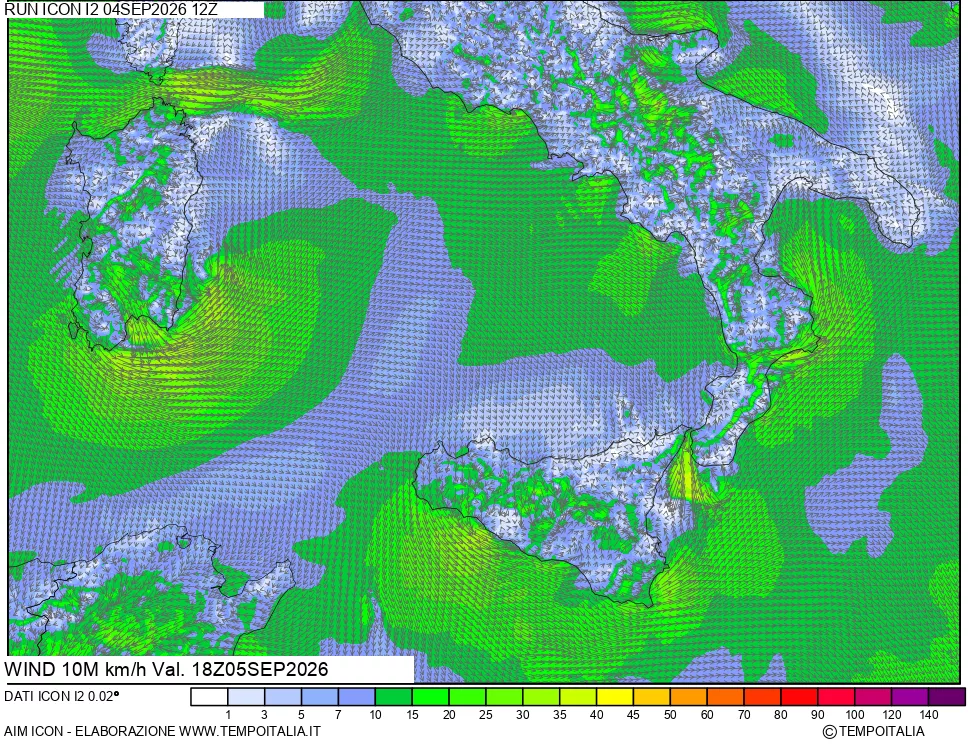Click the legend swatch between 3 and 5
Screen dimensions: 968x745
(x=283, y=697)
